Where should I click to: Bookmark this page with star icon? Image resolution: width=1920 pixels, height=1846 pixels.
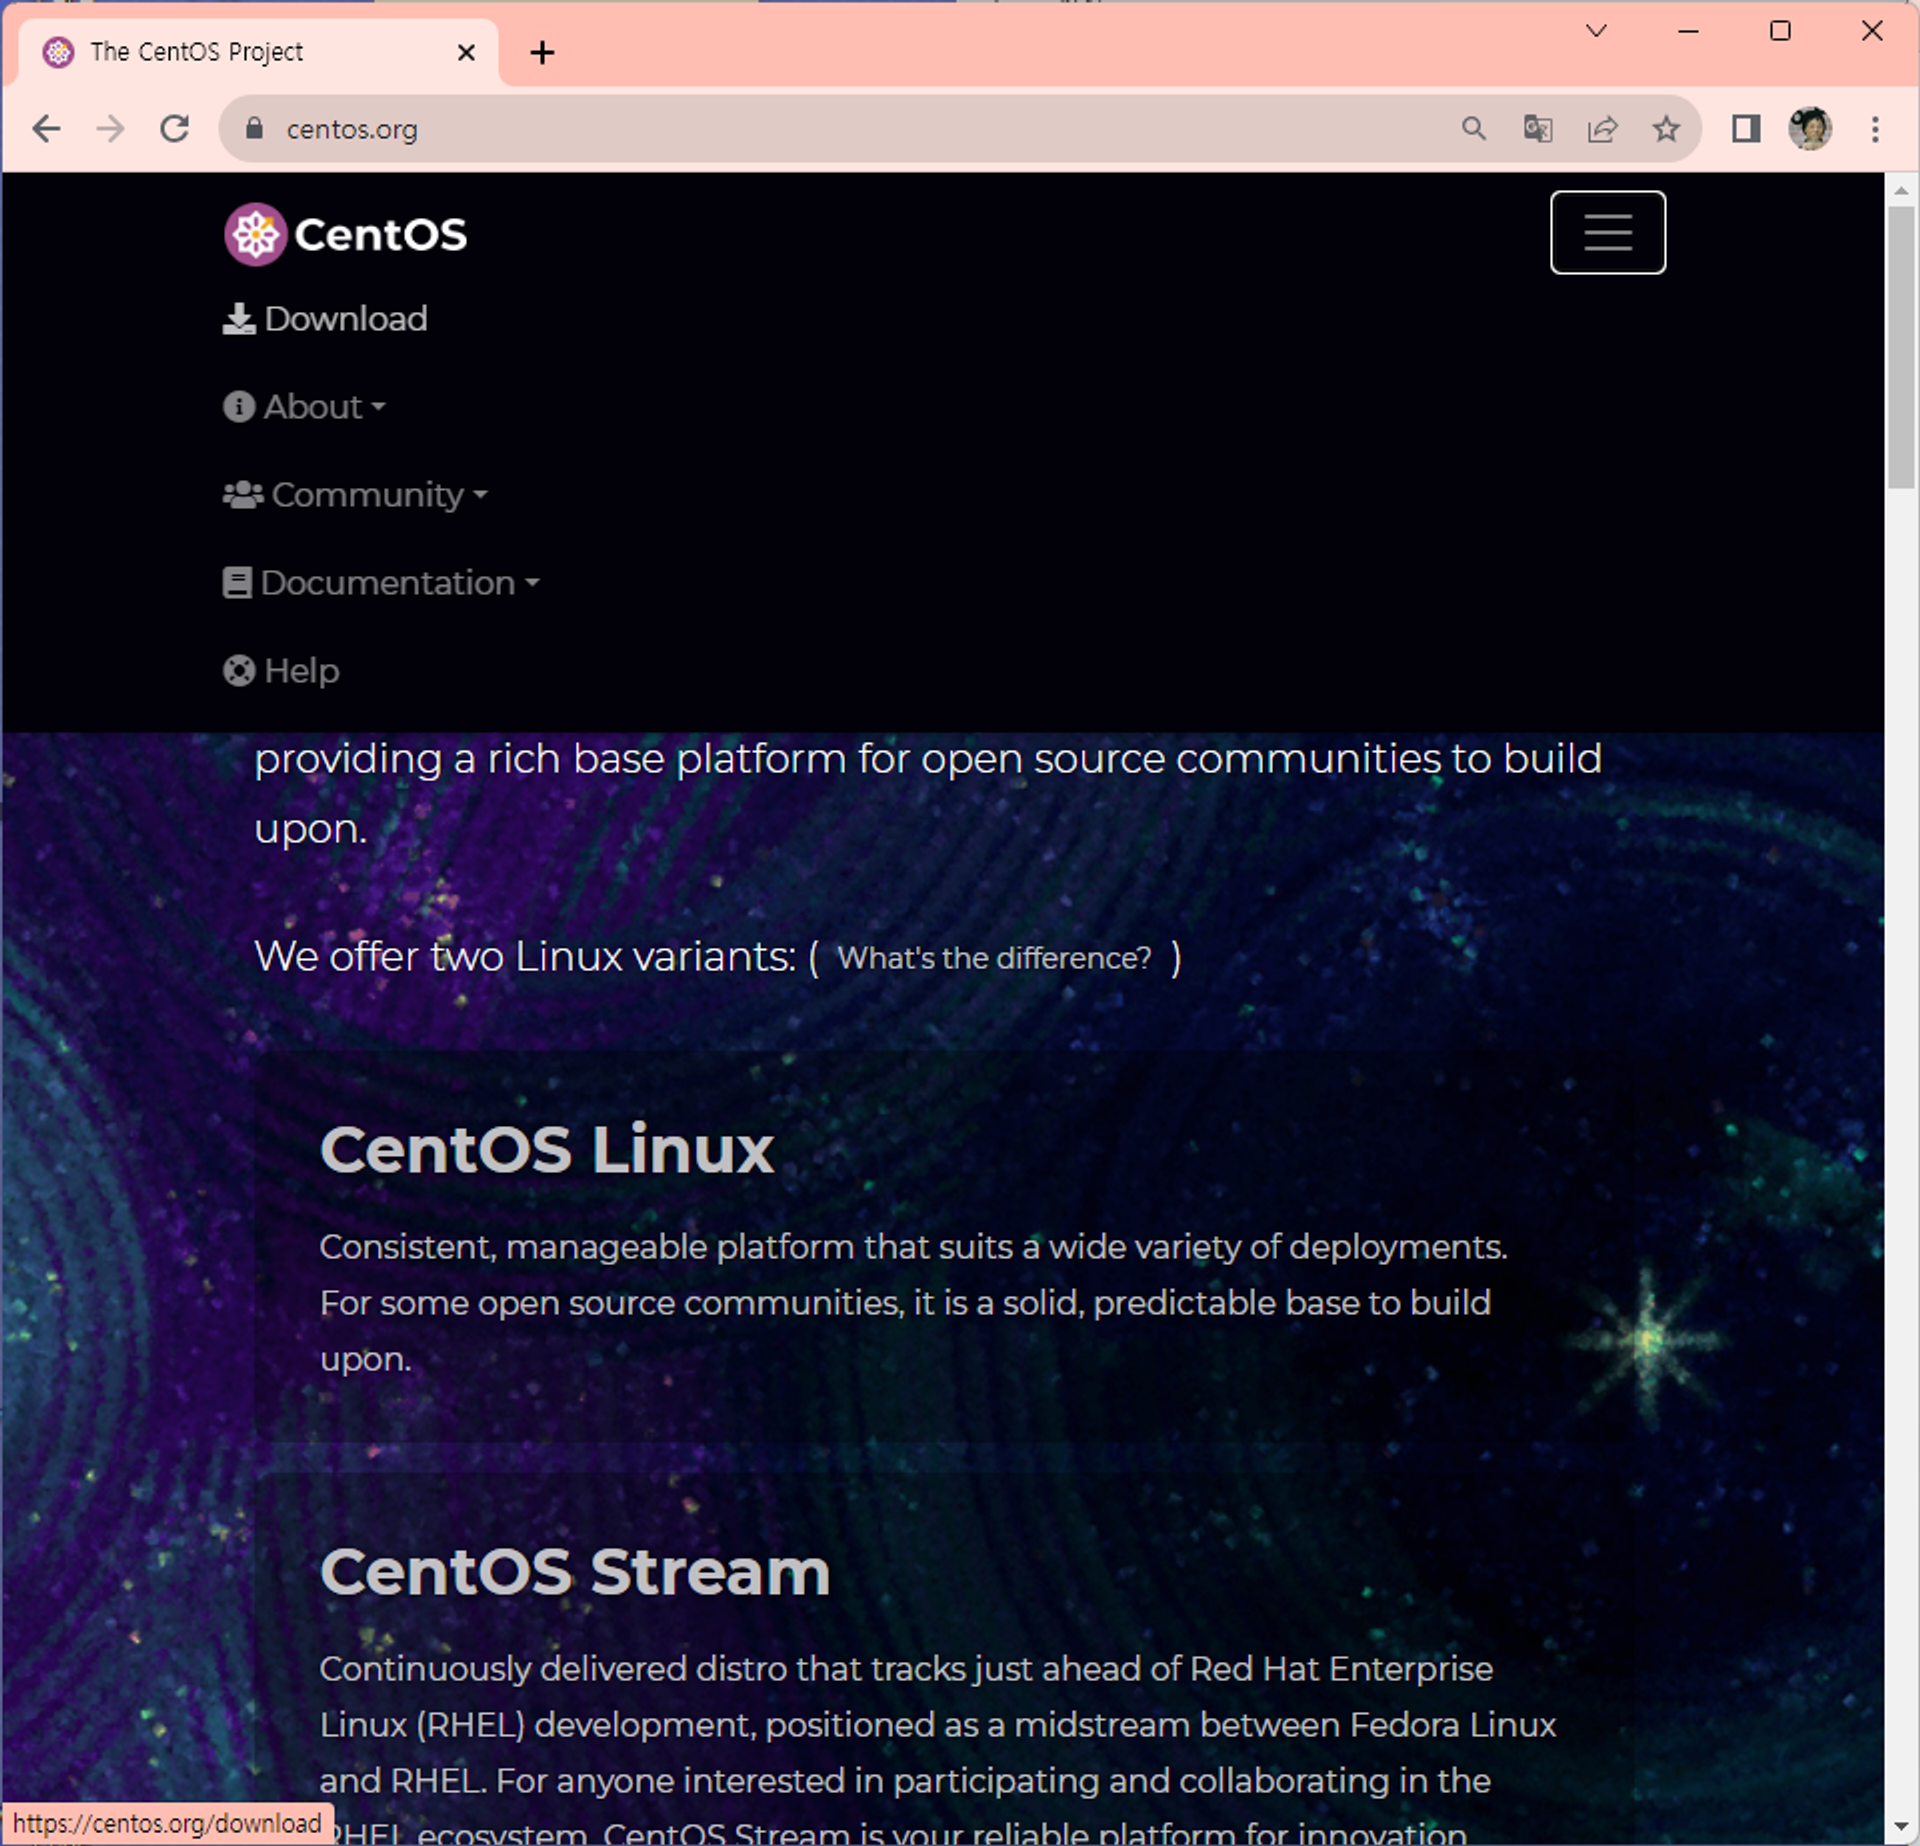point(1666,129)
